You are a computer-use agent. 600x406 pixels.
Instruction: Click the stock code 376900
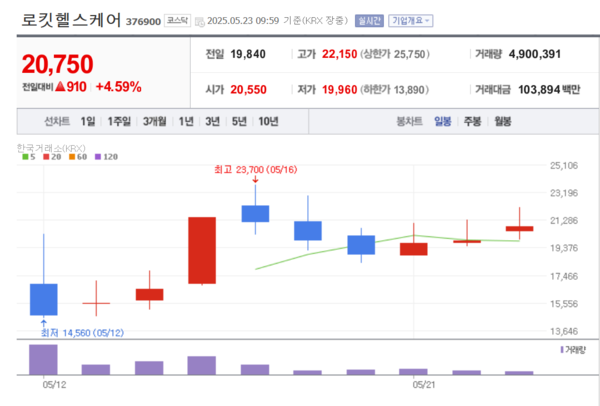[x=143, y=22]
